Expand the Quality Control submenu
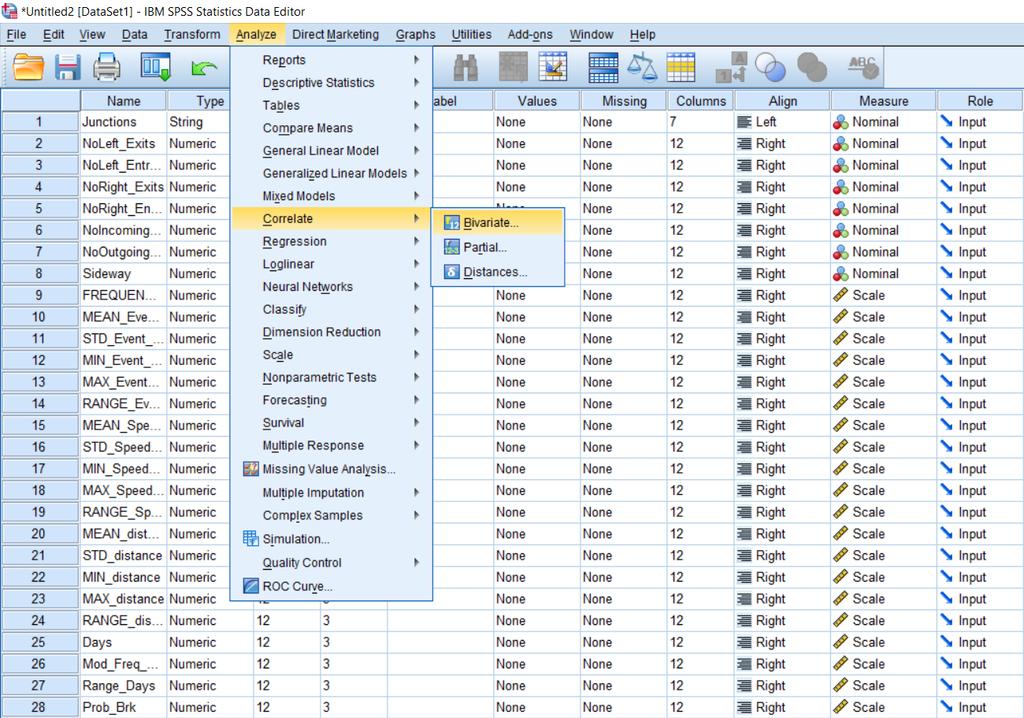This screenshot has width=1024, height=718. [x=331, y=563]
